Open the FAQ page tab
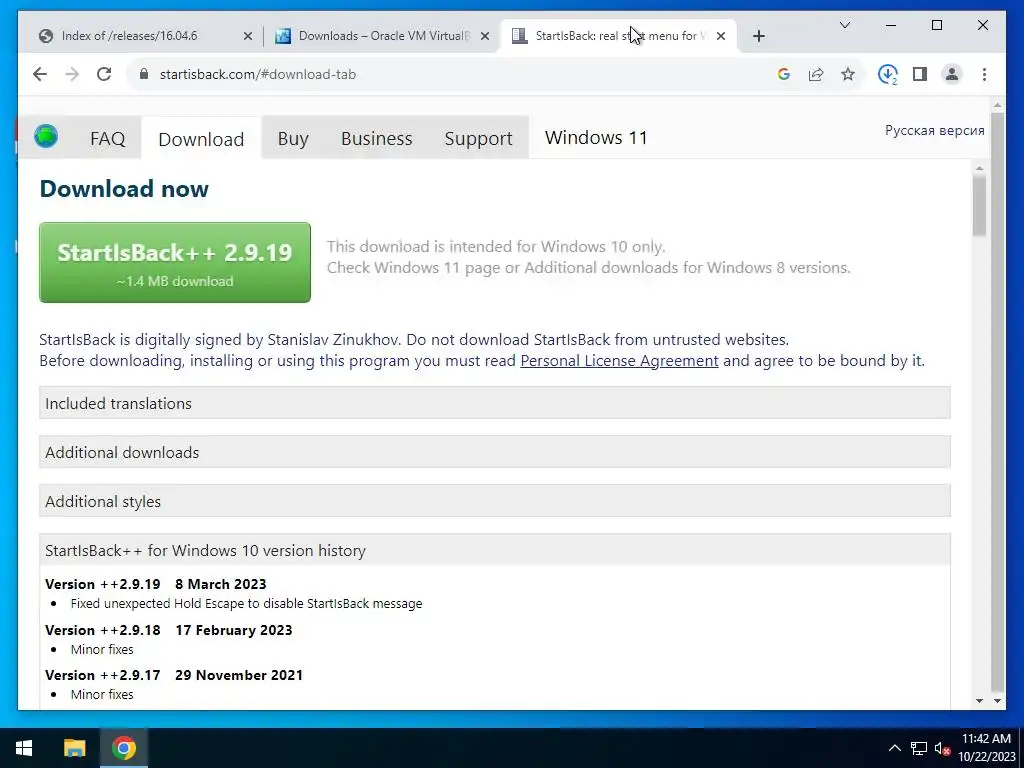This screenshot has height=768, width=1024. point(107,138)
